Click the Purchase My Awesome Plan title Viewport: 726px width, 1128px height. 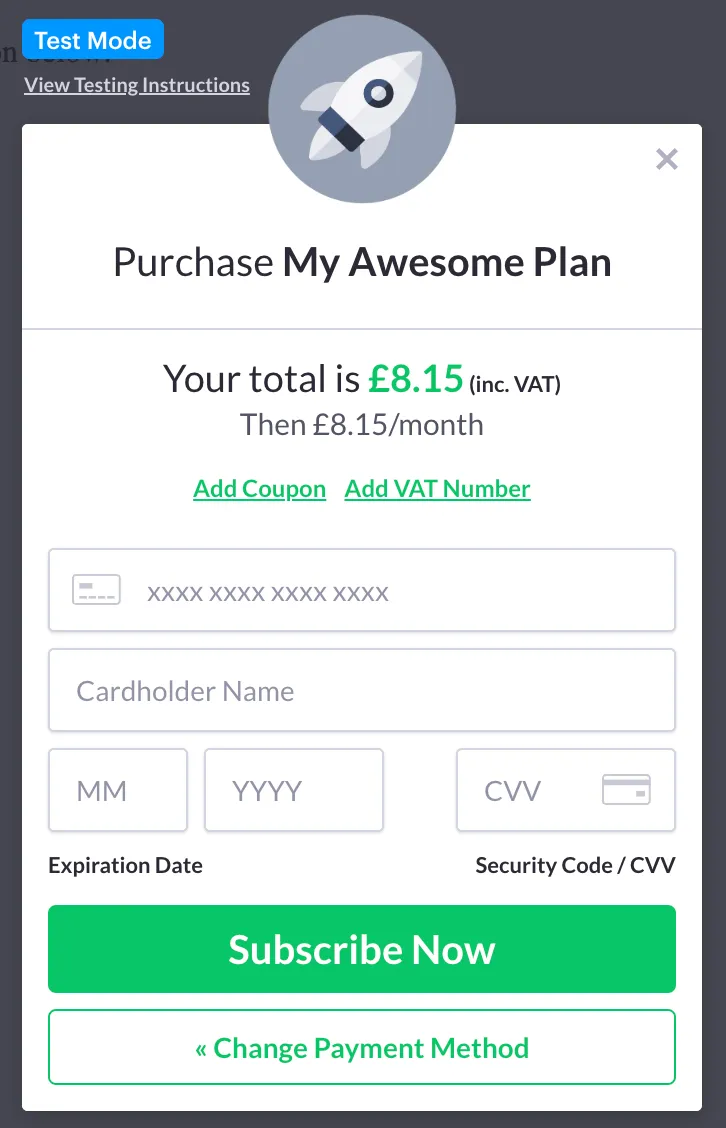[362, 262]
